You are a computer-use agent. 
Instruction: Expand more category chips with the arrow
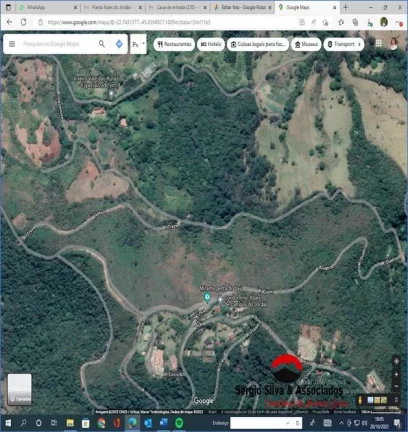(x=359, y=44)
